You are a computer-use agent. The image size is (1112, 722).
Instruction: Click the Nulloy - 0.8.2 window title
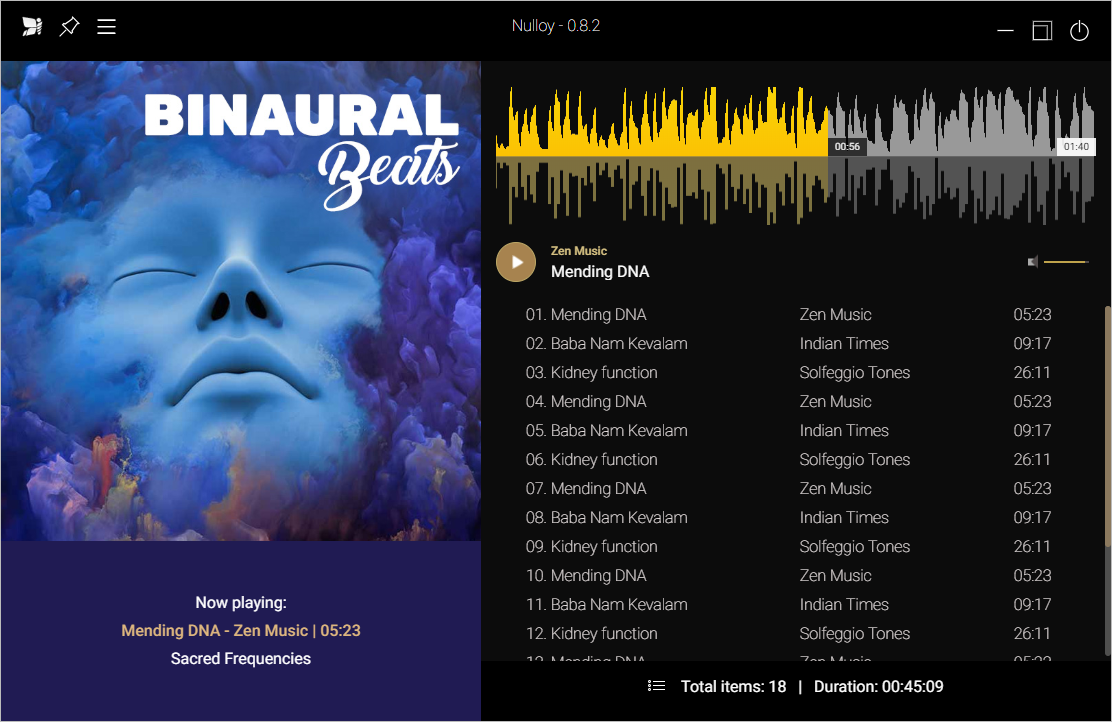click(556, 26)
